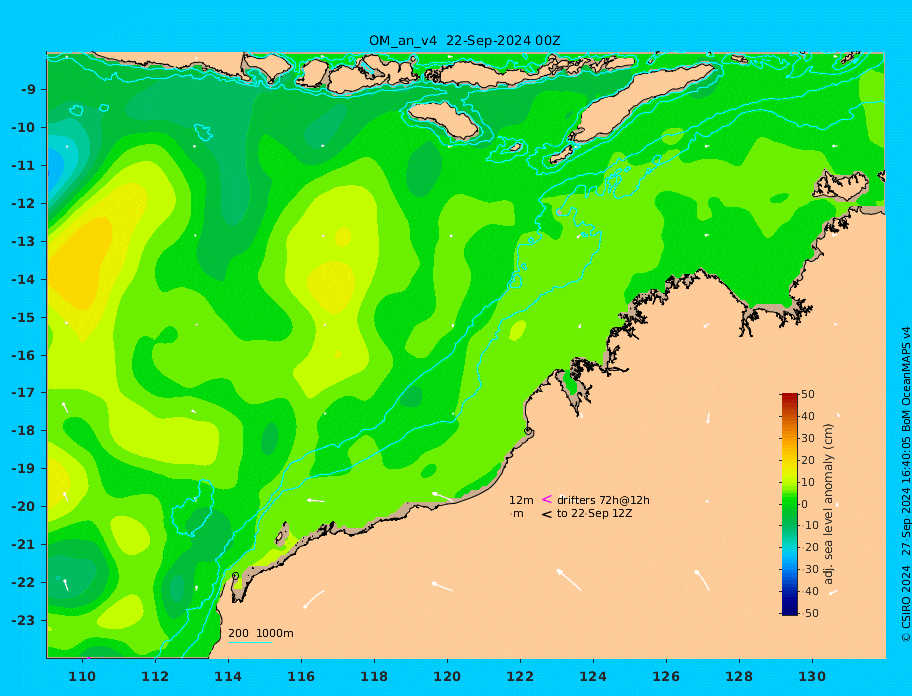Viewport: 912px width, 696px height.
Task: Click the latitude axis label -18
Action: click(x=23, y=431)
